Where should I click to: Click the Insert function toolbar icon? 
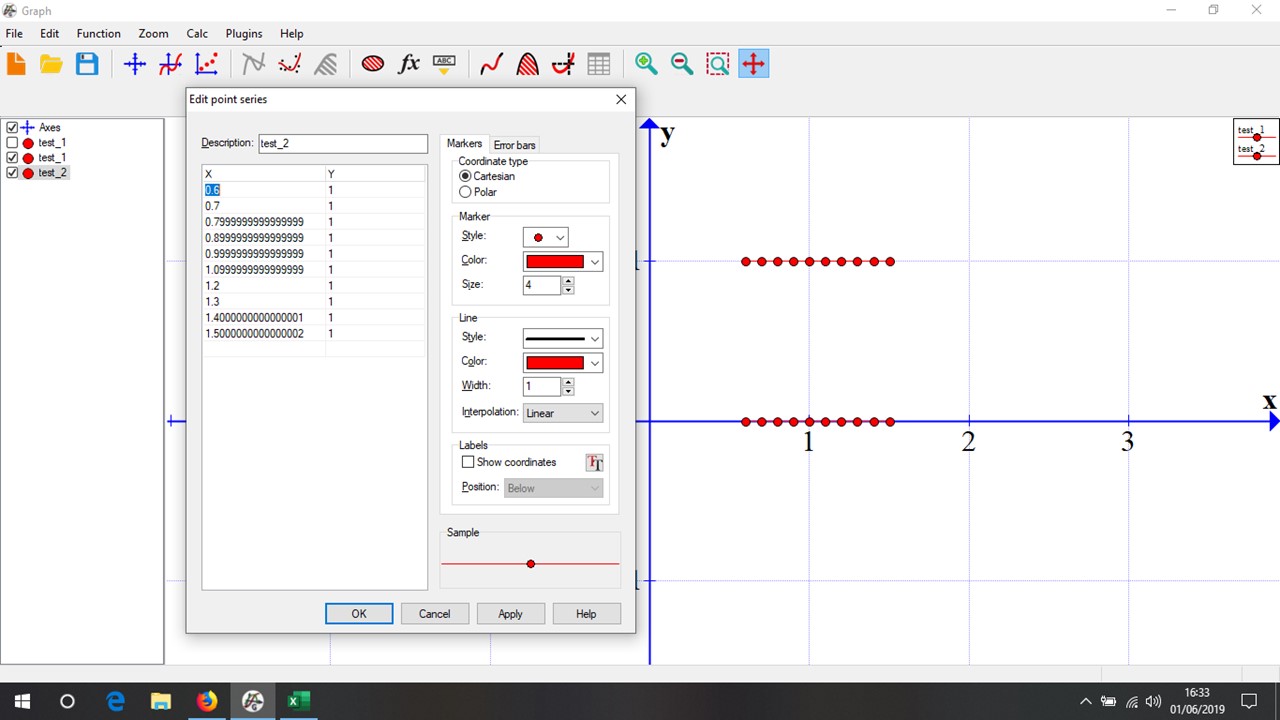pos(171,64)
